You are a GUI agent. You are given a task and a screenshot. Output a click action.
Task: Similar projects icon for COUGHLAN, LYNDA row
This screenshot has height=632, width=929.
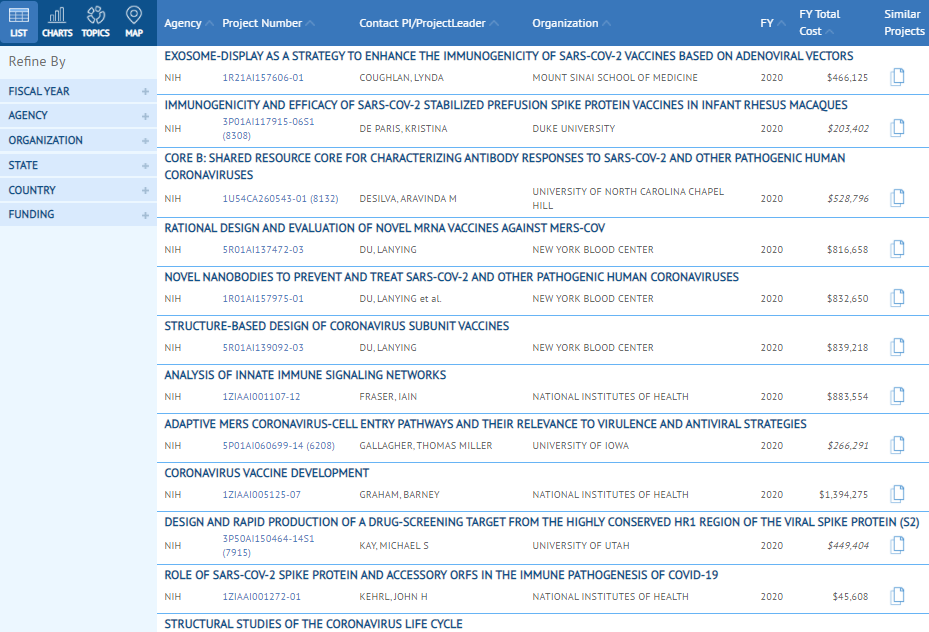click(x=898, y=77)
